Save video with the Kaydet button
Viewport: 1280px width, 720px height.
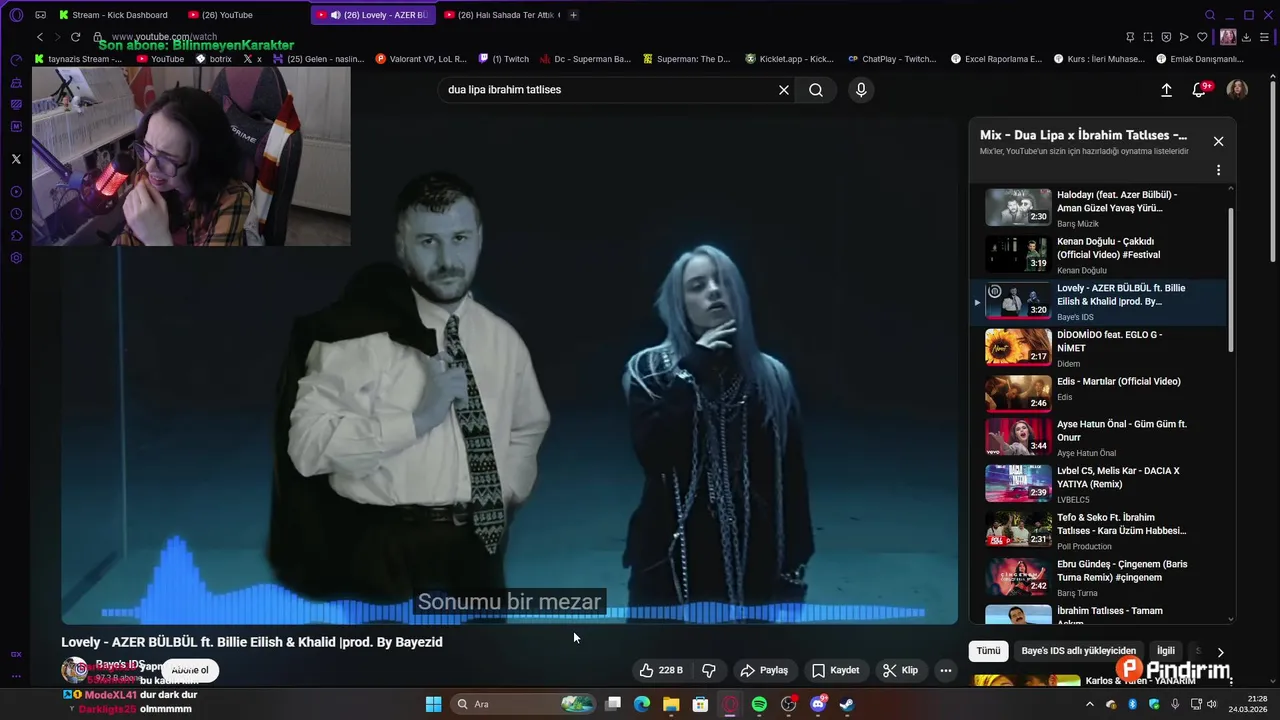836,670
